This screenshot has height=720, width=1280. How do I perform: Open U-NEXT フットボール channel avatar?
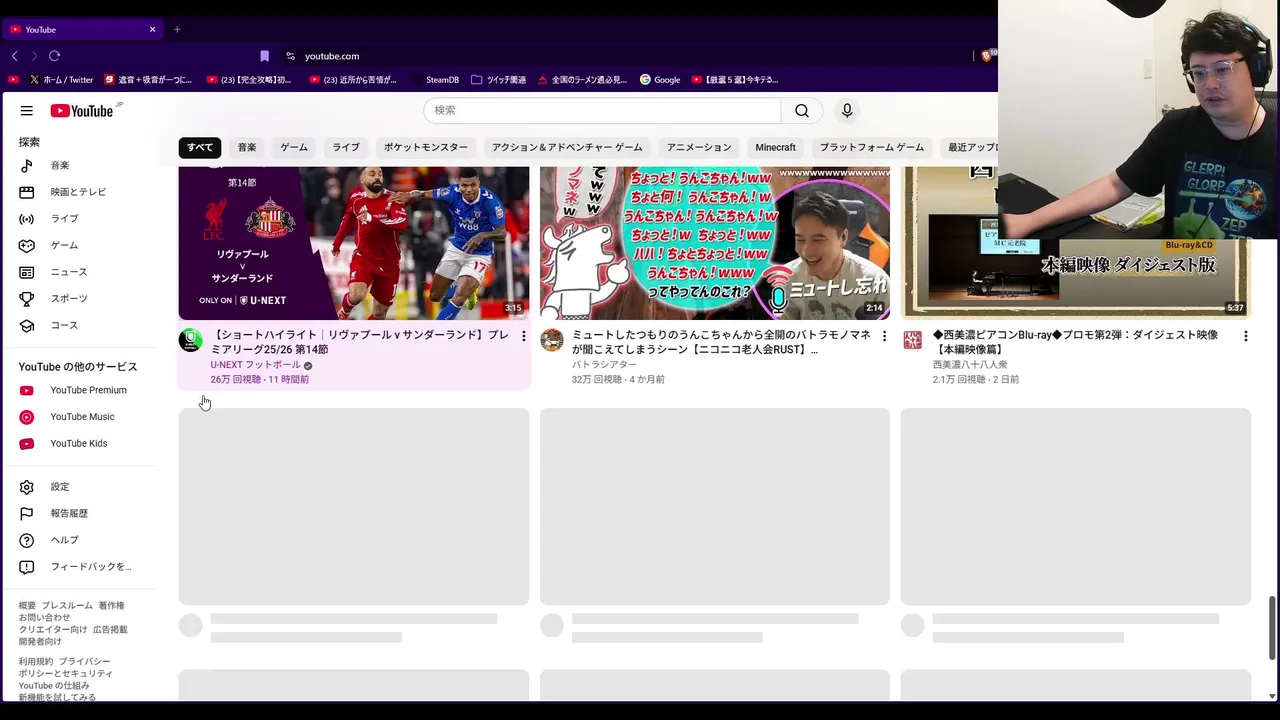[190, 340]
